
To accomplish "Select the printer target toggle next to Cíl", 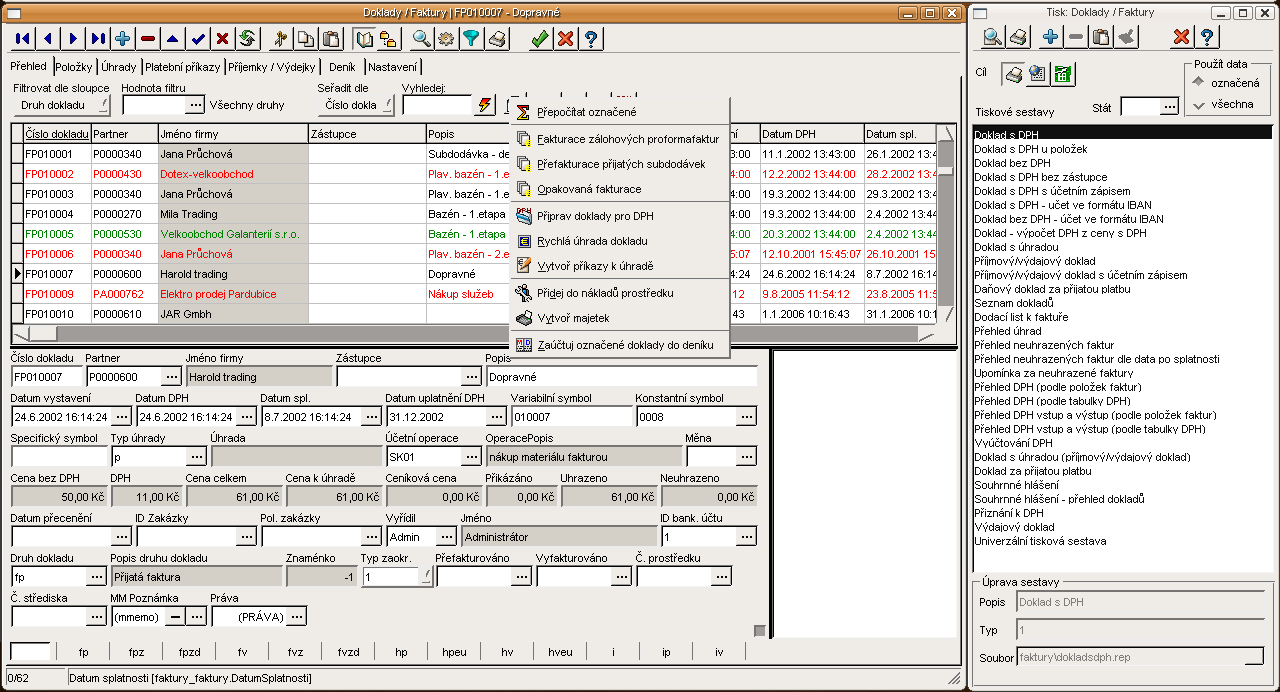I will coord(1015,75).
